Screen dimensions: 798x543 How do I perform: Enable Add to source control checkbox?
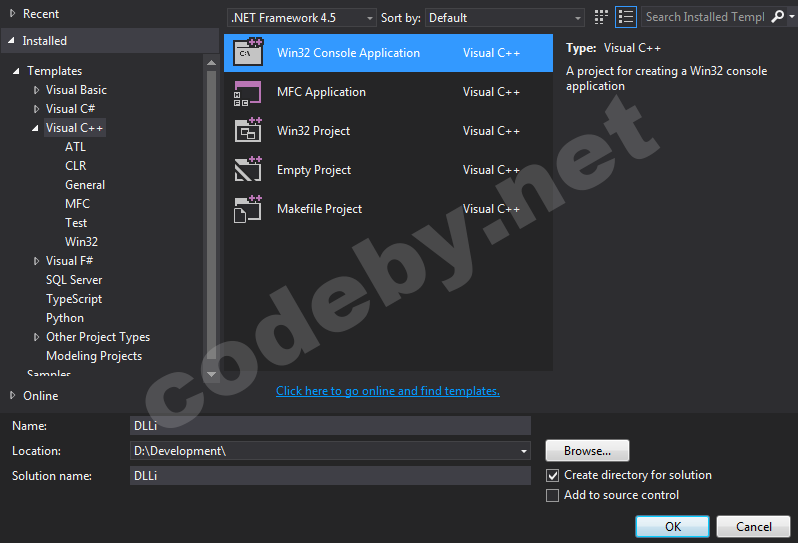point(552,495)
